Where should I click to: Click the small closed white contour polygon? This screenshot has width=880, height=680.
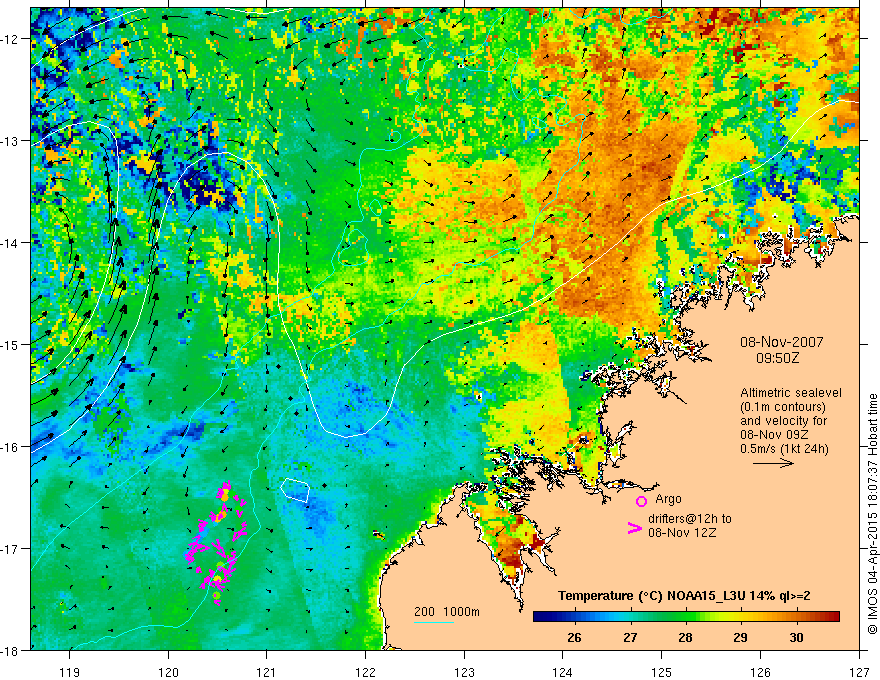pyautogui.click(x=295, y=490)
